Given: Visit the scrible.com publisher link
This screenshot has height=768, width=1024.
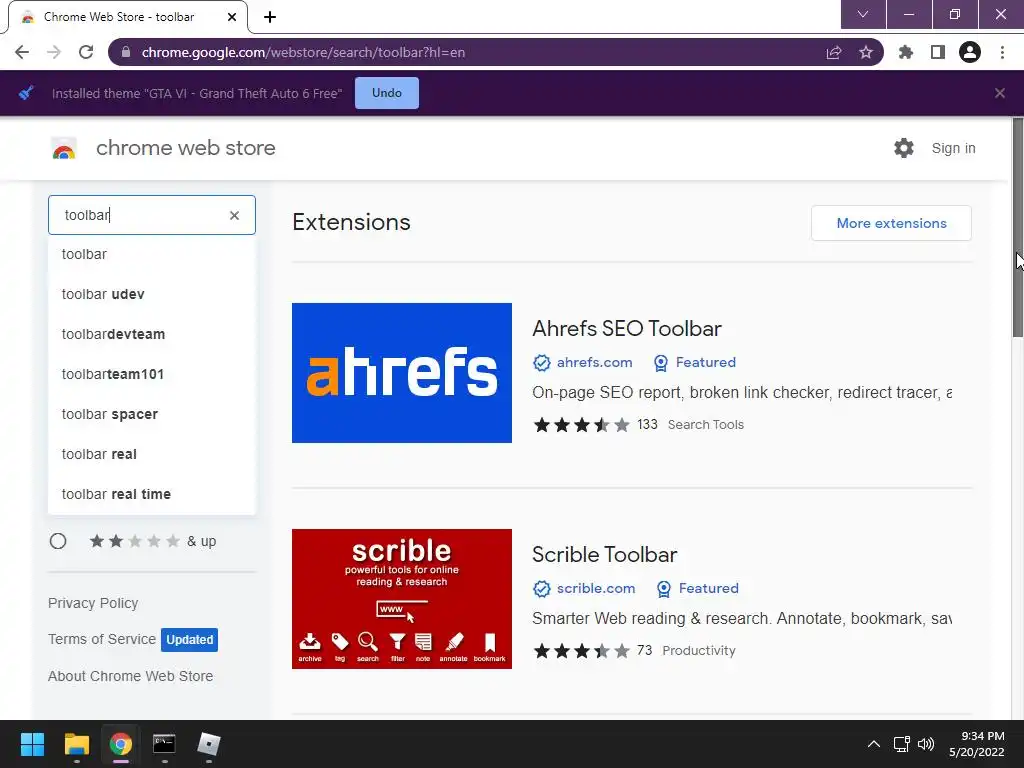Looking at the screenshot, I should coord(596,588).
